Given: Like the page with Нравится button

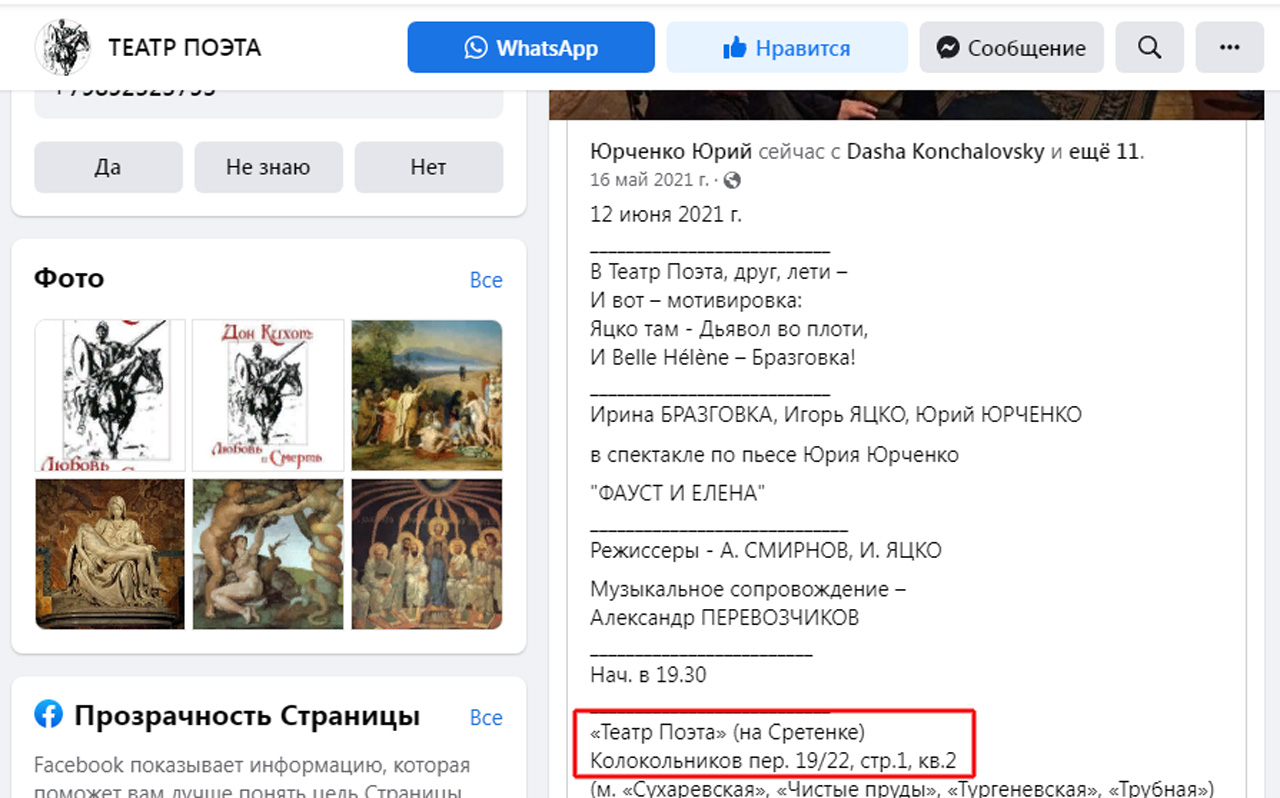Looking at the screenshot, I should [x=787, y=47].
